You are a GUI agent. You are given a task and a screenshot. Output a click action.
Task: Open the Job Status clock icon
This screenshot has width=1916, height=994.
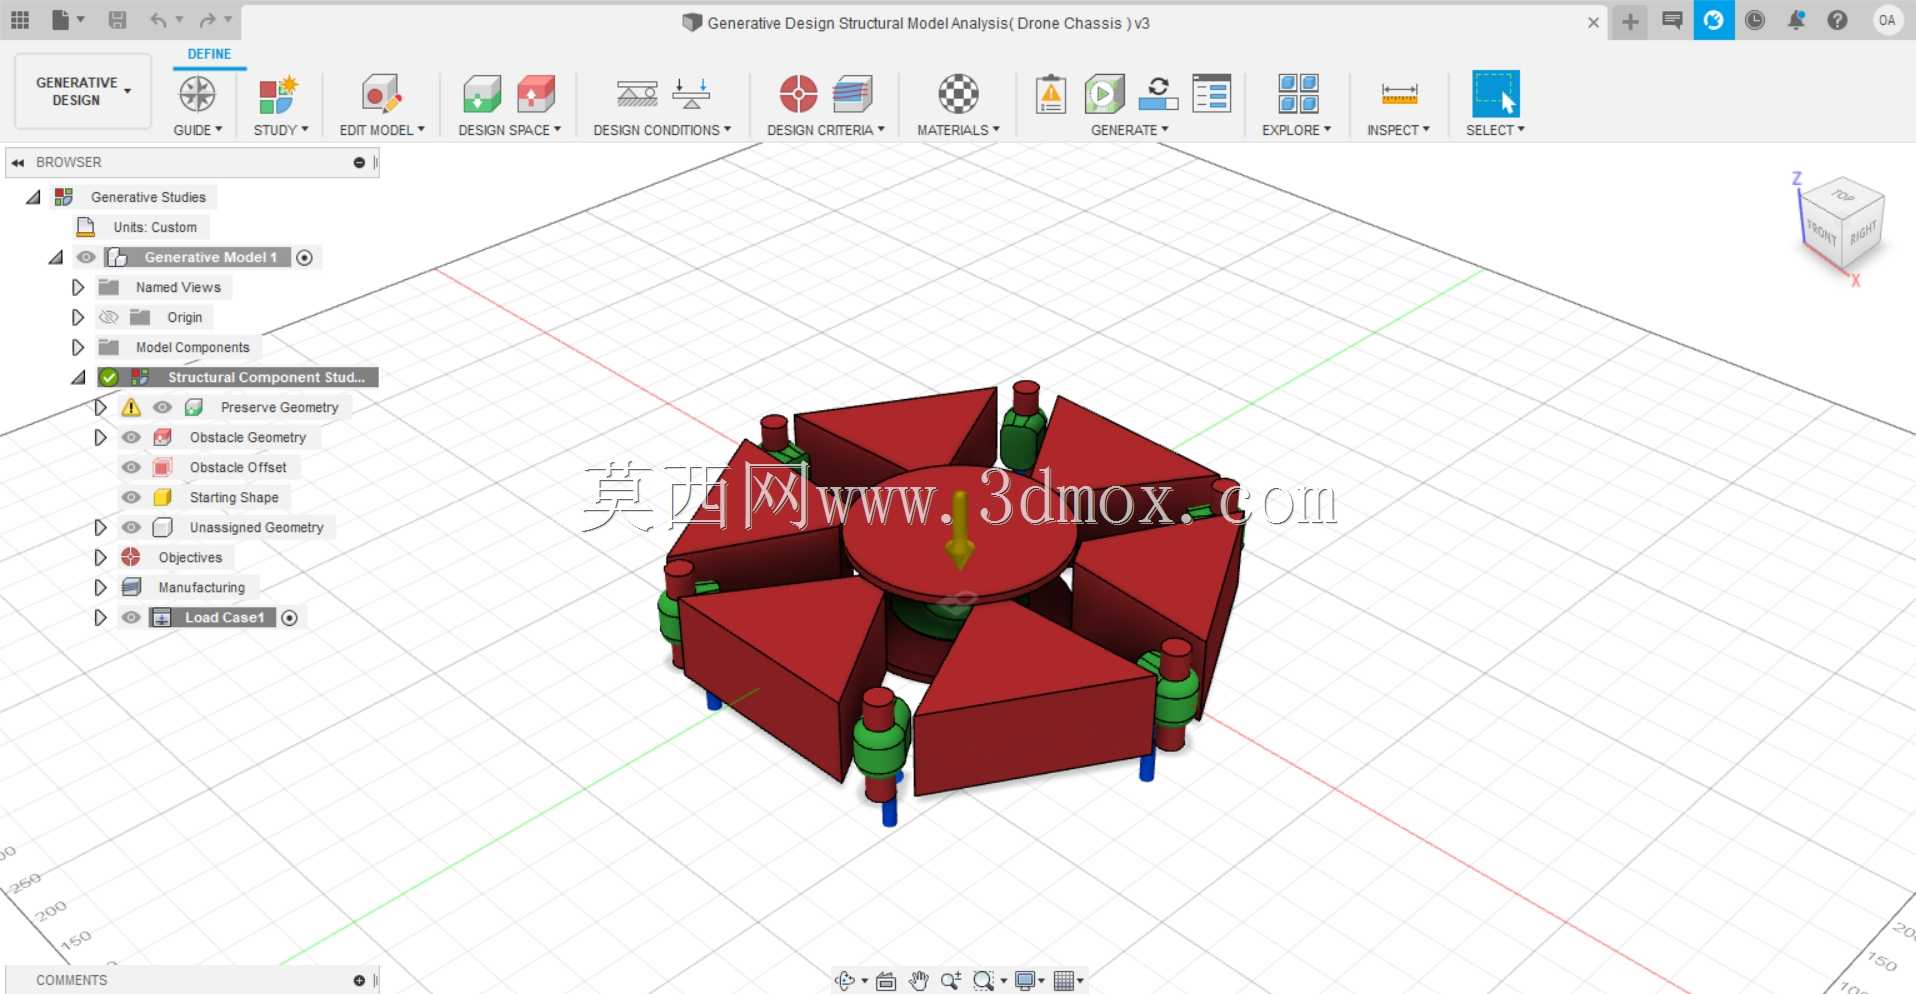pyautogui.click(x=1755, y=20)
